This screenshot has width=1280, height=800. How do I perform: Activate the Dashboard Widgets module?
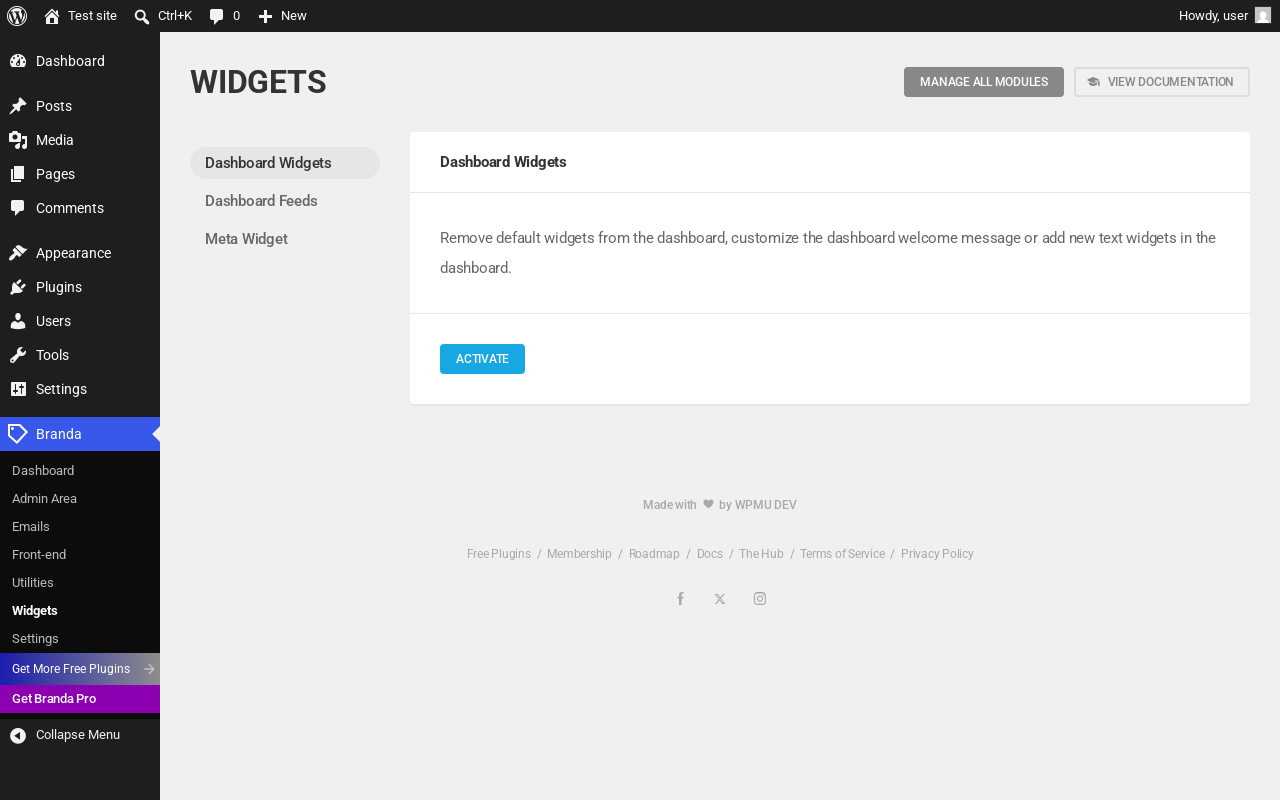482,359
